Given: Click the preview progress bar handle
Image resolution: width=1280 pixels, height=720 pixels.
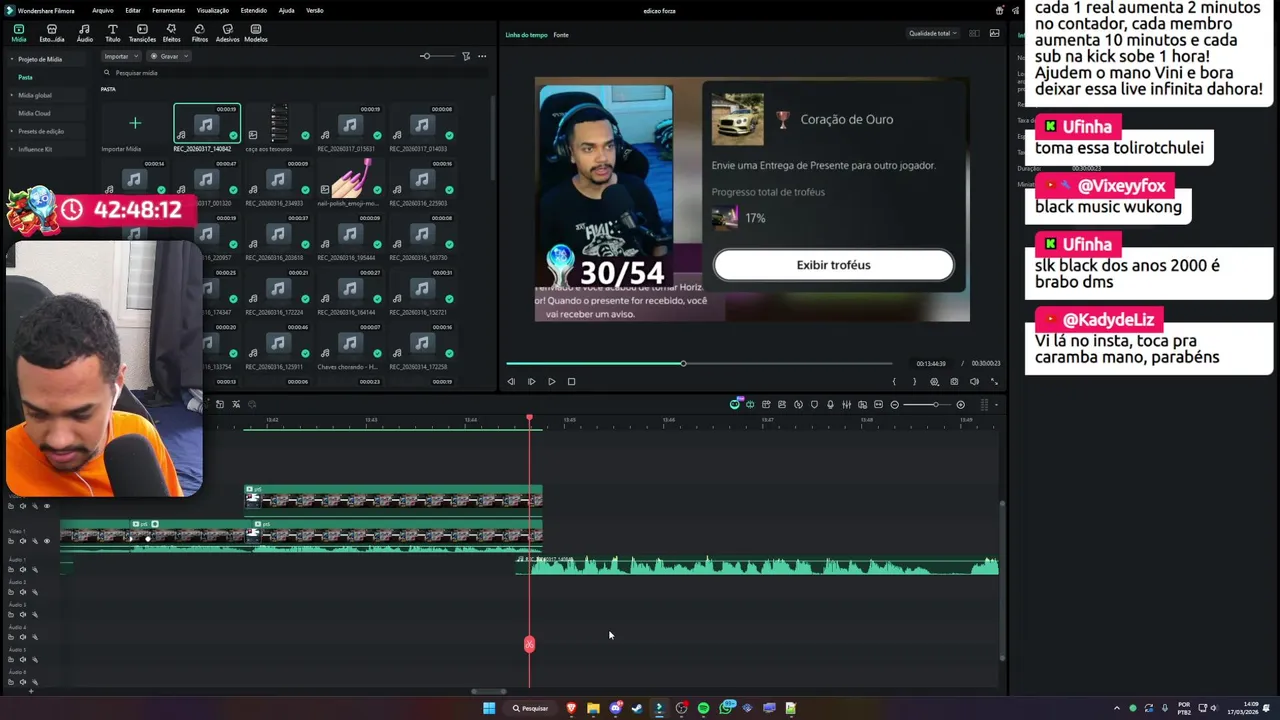Looking at the screenshot, I should click(x=683, y=363).
